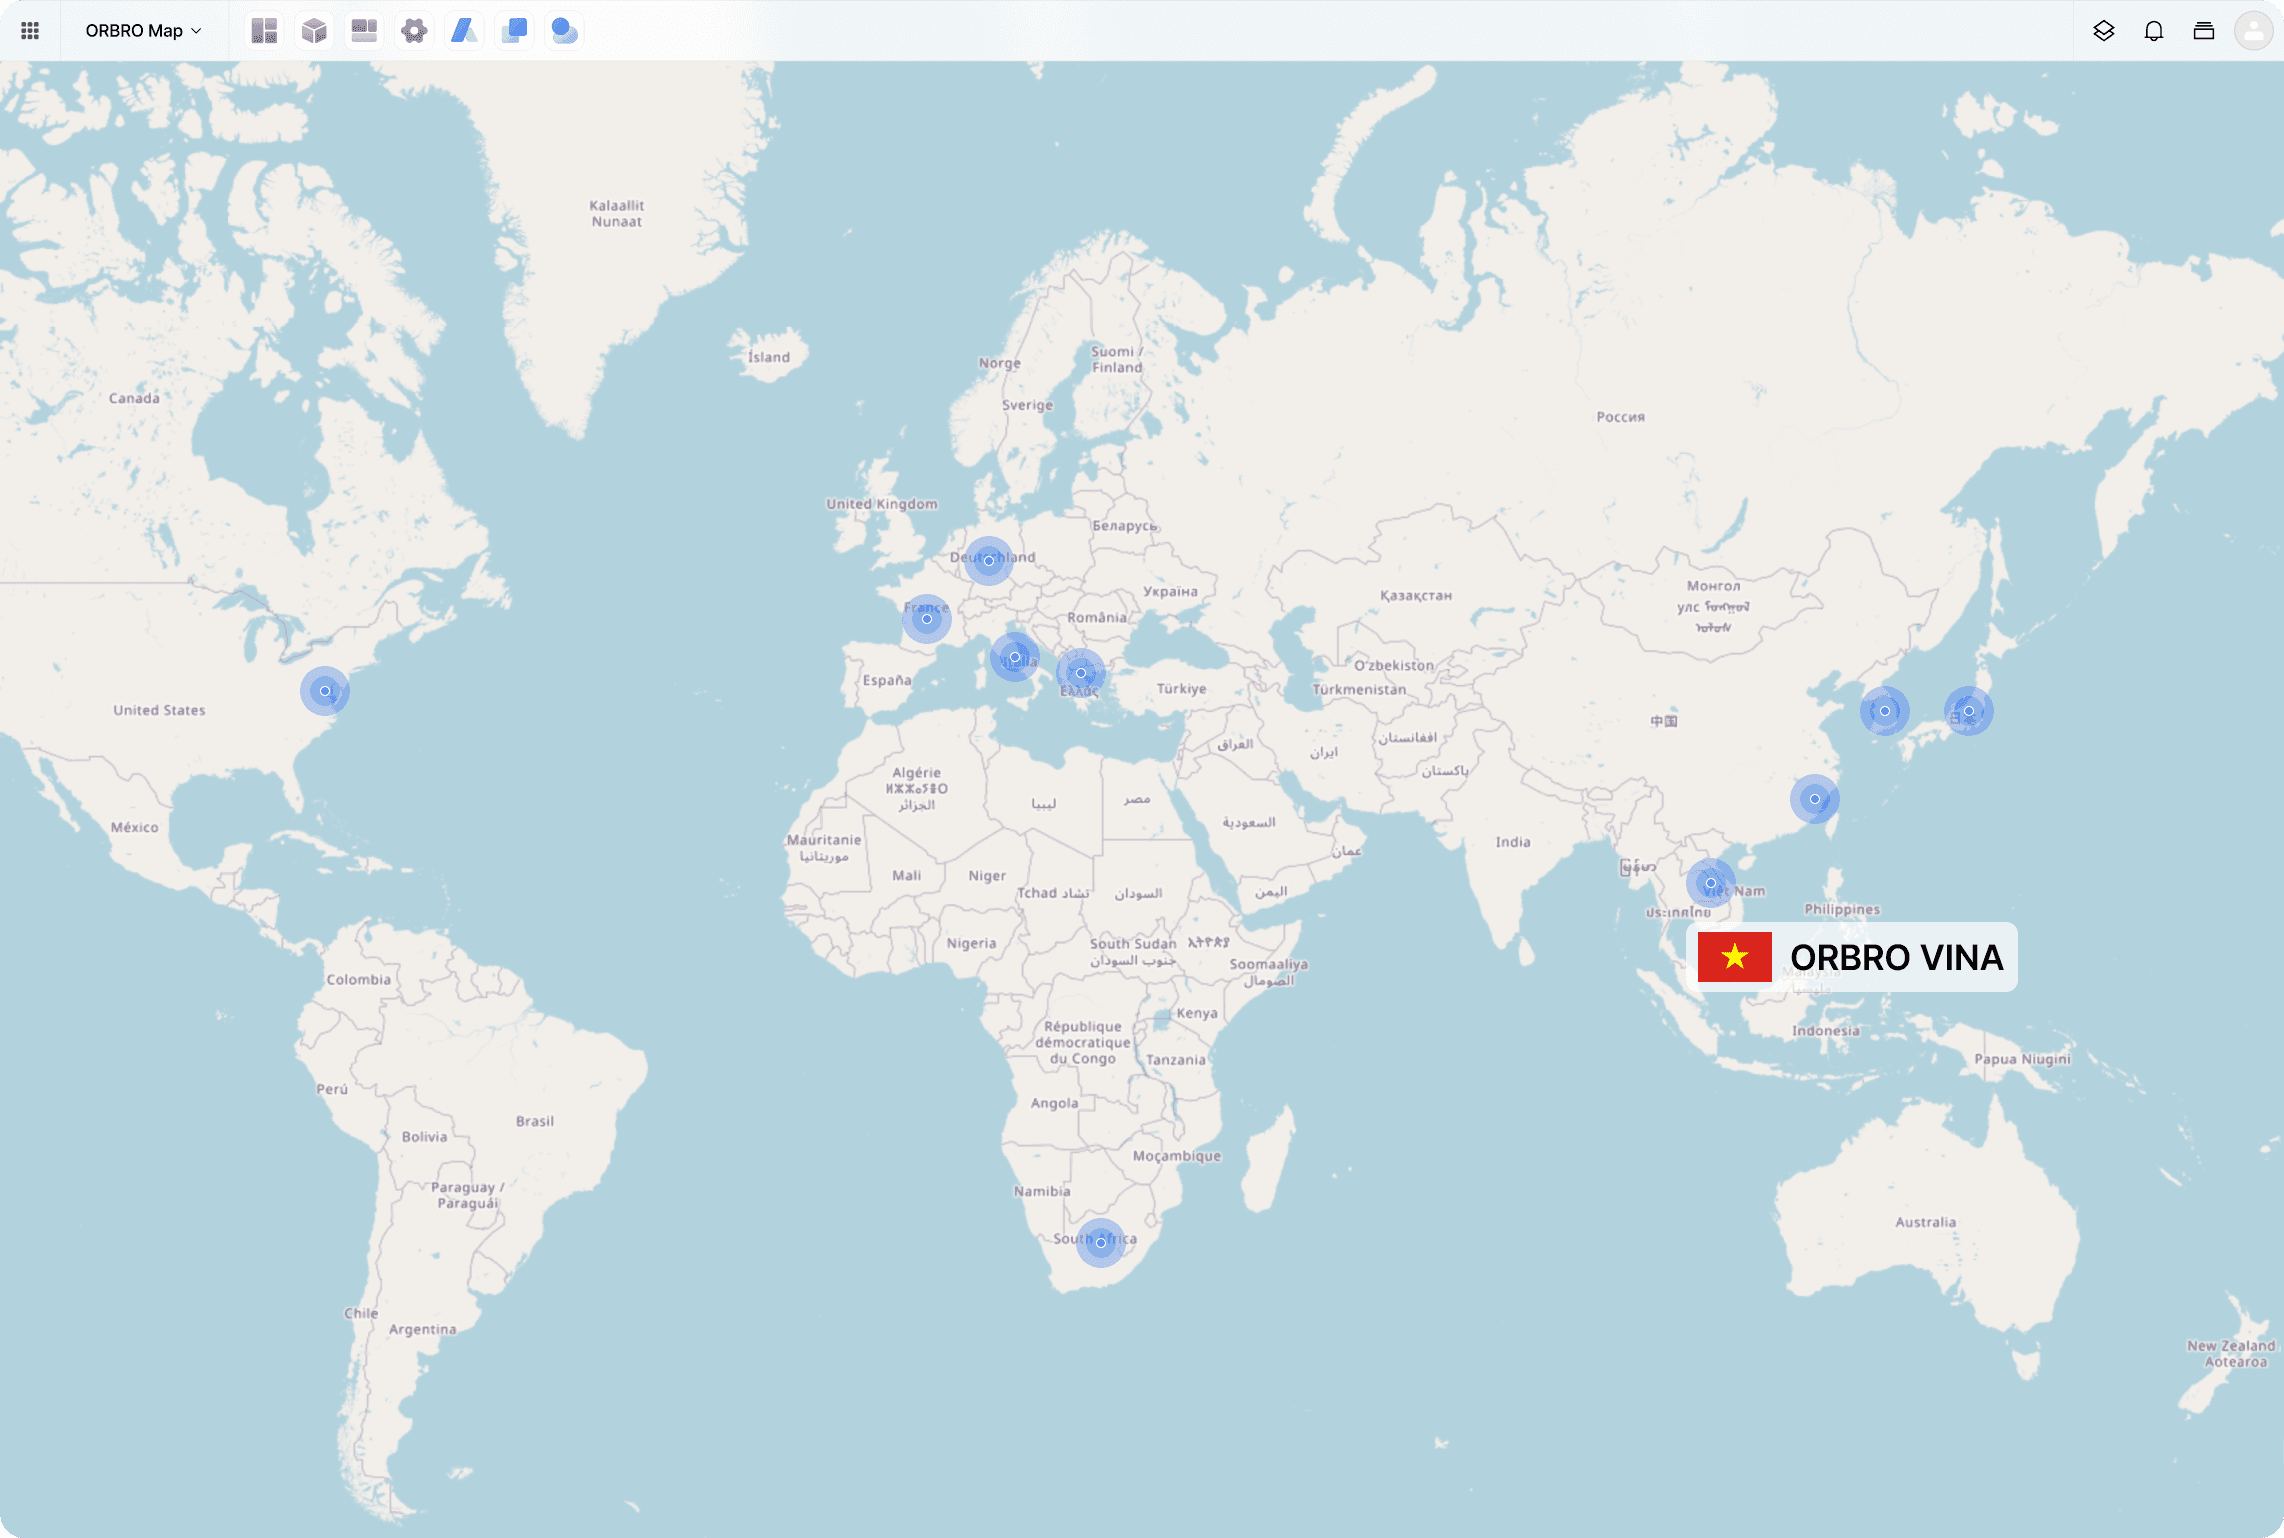
Task: Open the user profile avatar
Action: (2254, 31)
